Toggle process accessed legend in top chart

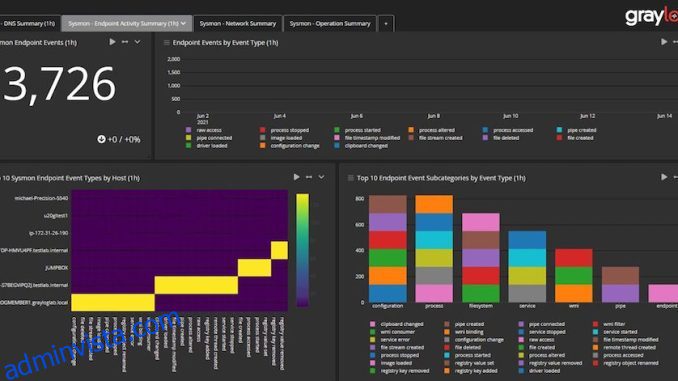pyautogui.click(x=508, y=130)
